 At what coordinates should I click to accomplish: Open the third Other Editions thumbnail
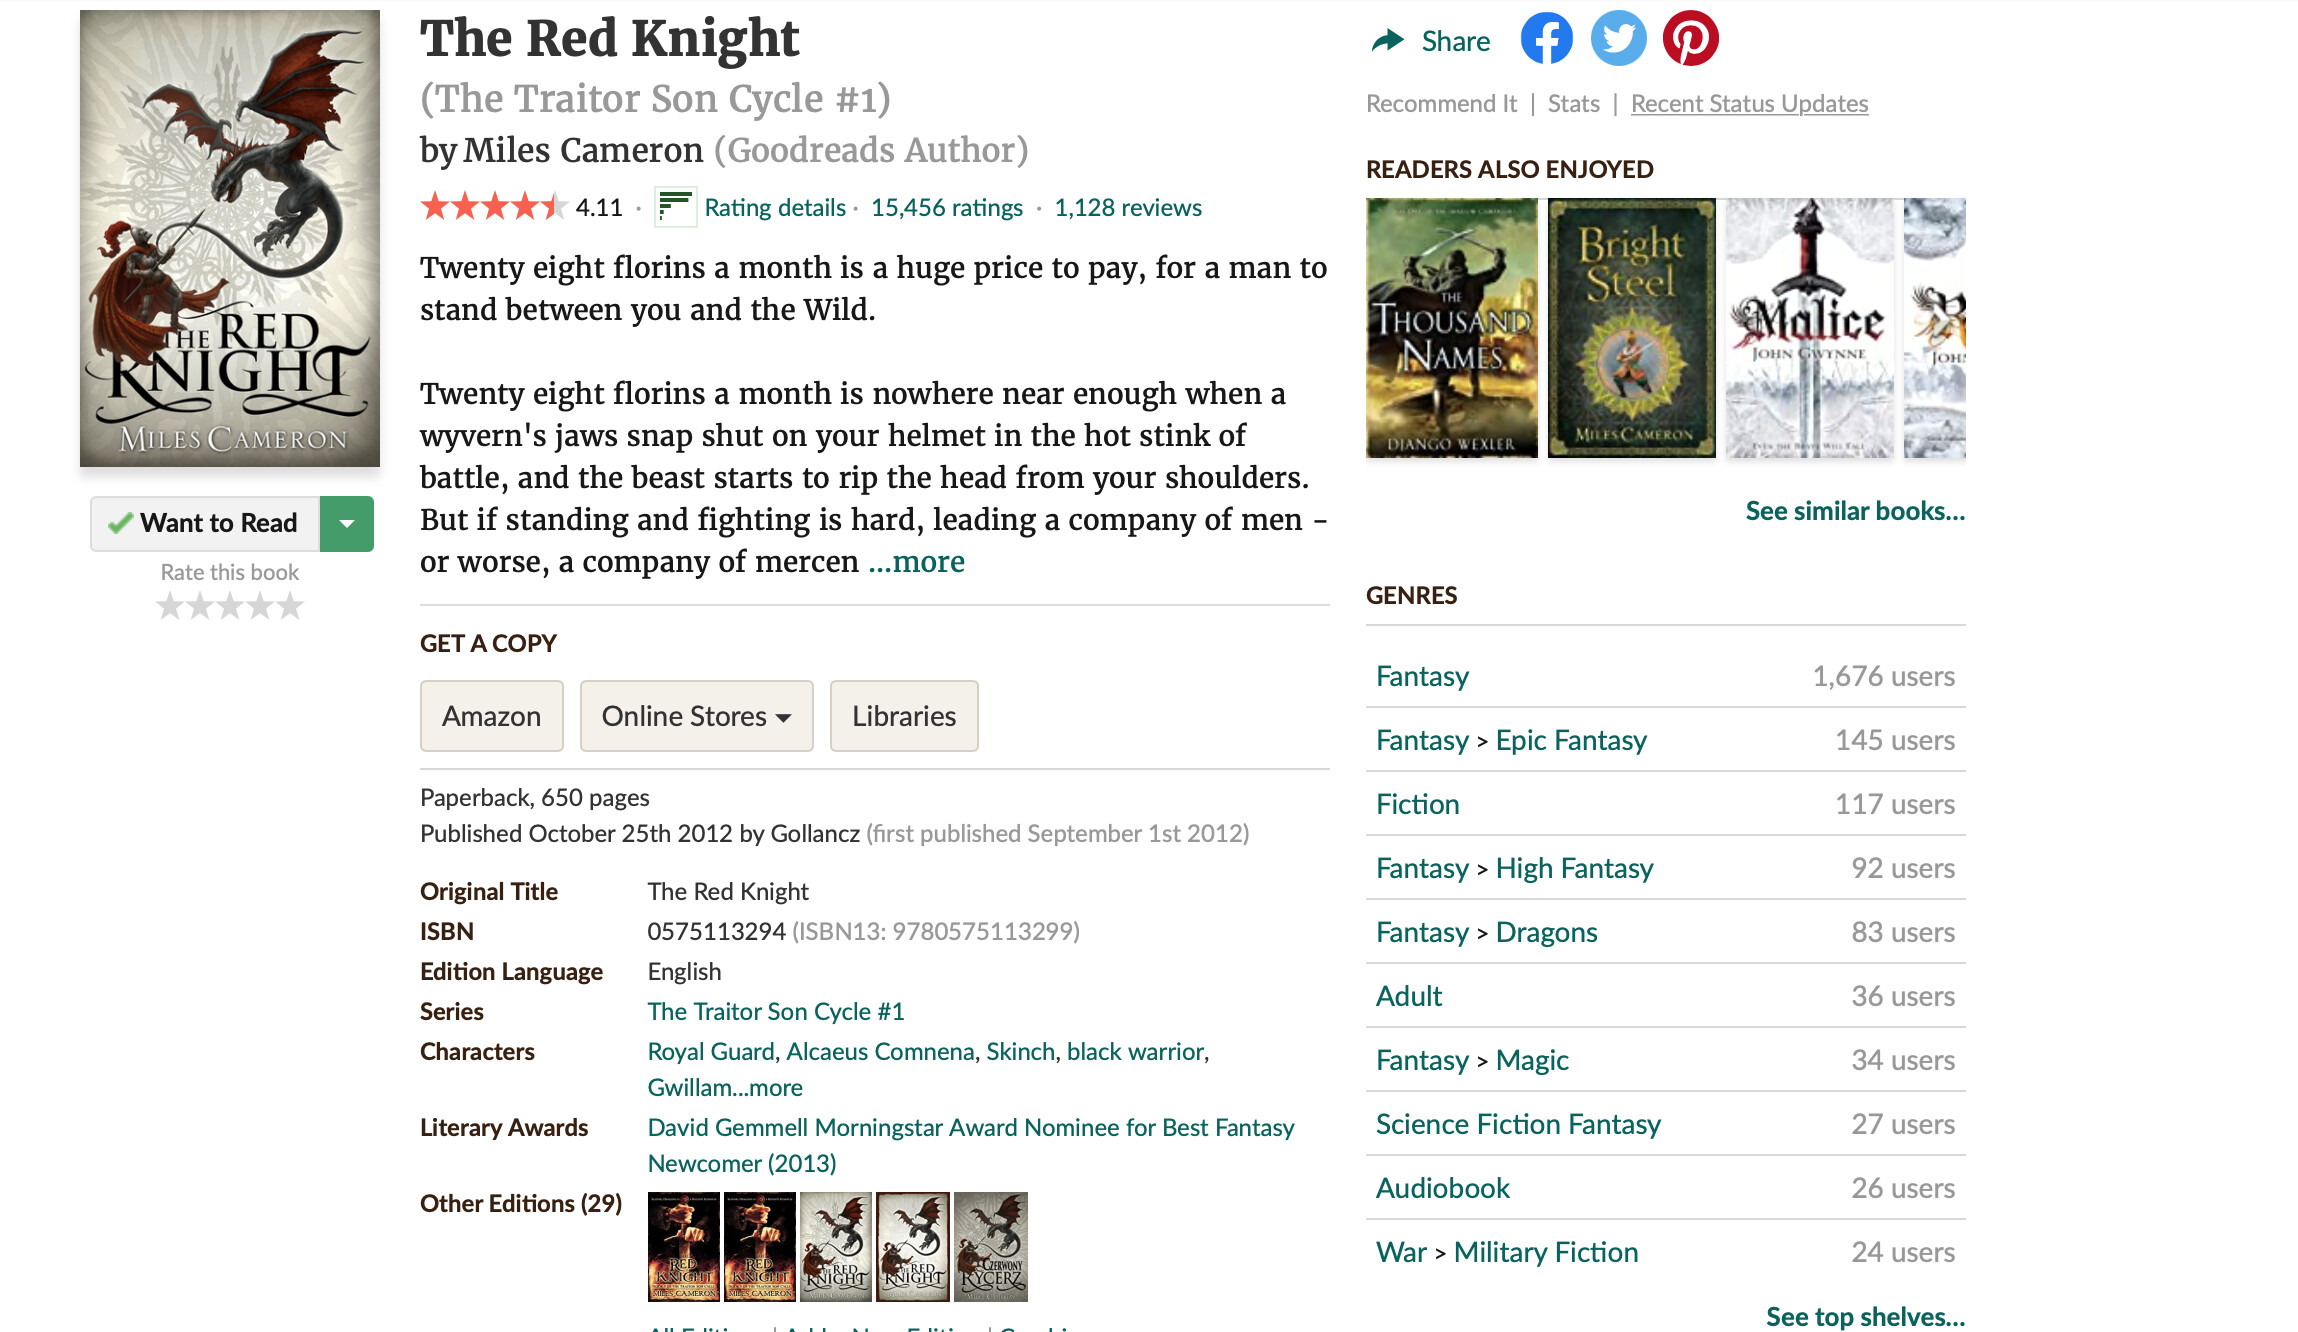pos(836,1247)
